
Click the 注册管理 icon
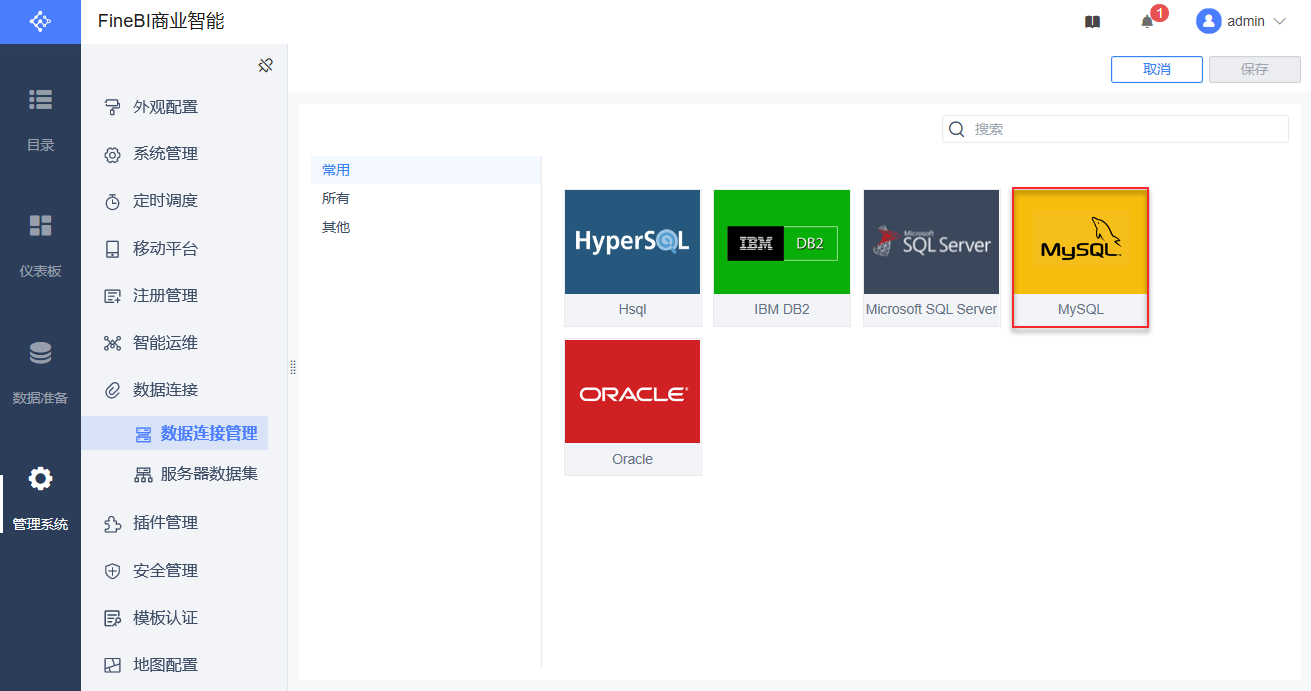click(x=113, y=296)
